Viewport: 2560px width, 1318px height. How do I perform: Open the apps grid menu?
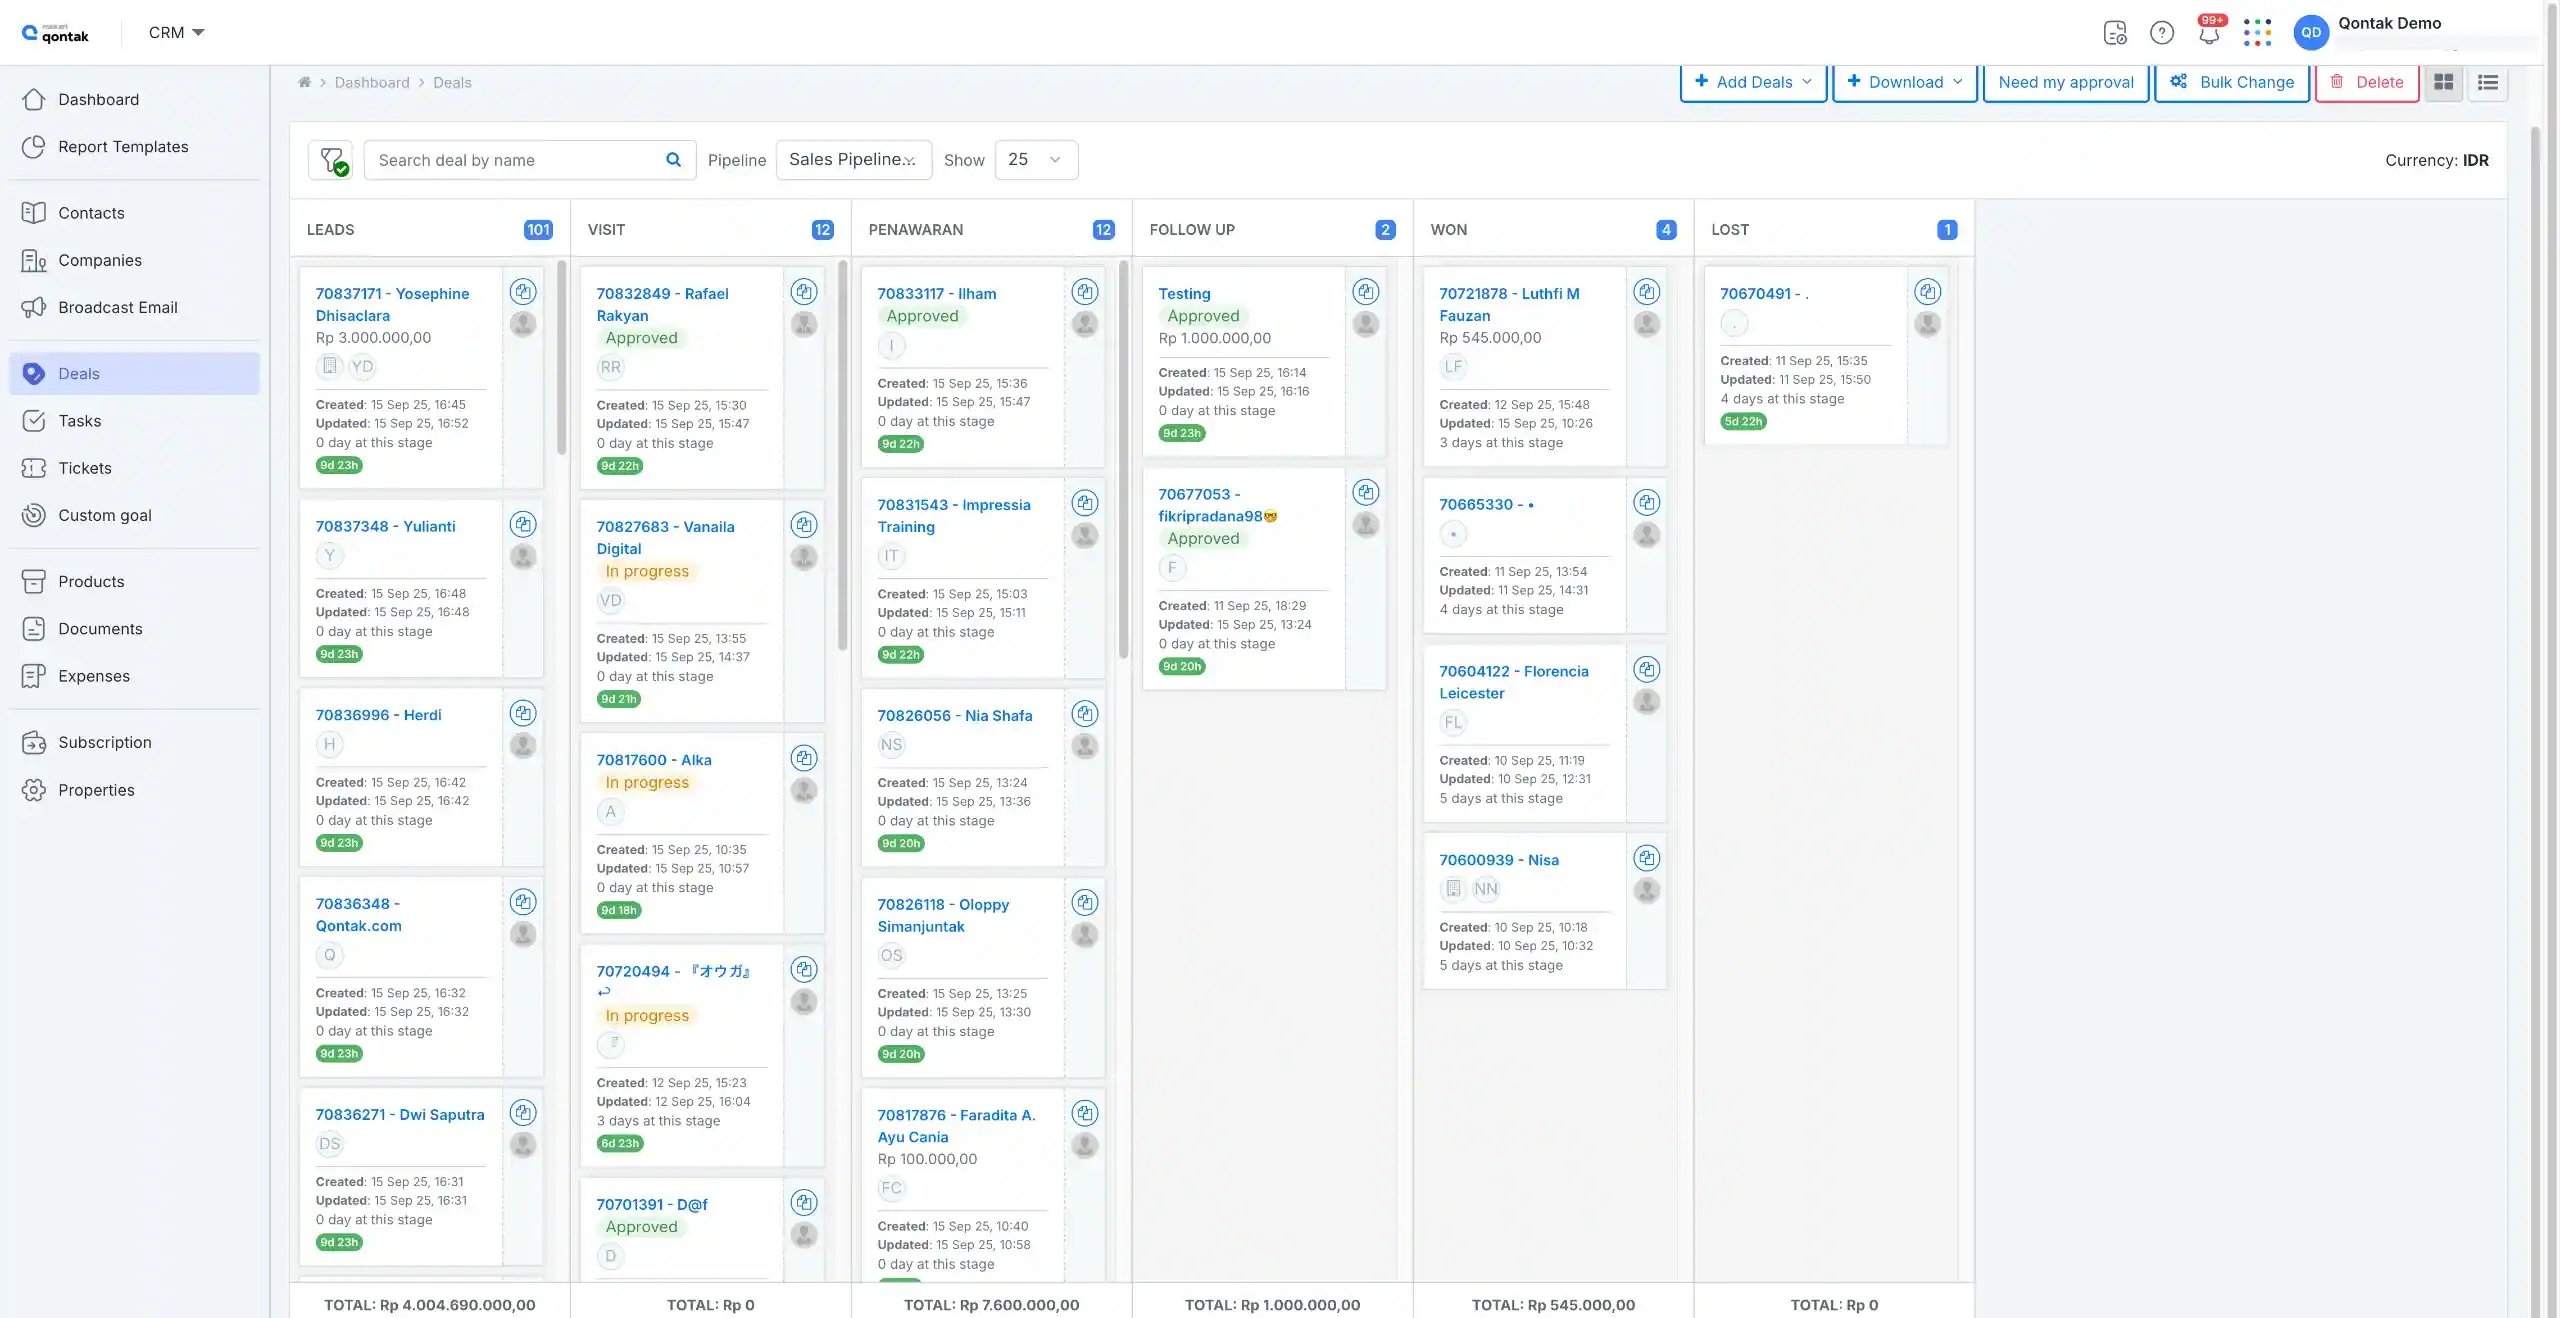click(x=2256, y=32)
